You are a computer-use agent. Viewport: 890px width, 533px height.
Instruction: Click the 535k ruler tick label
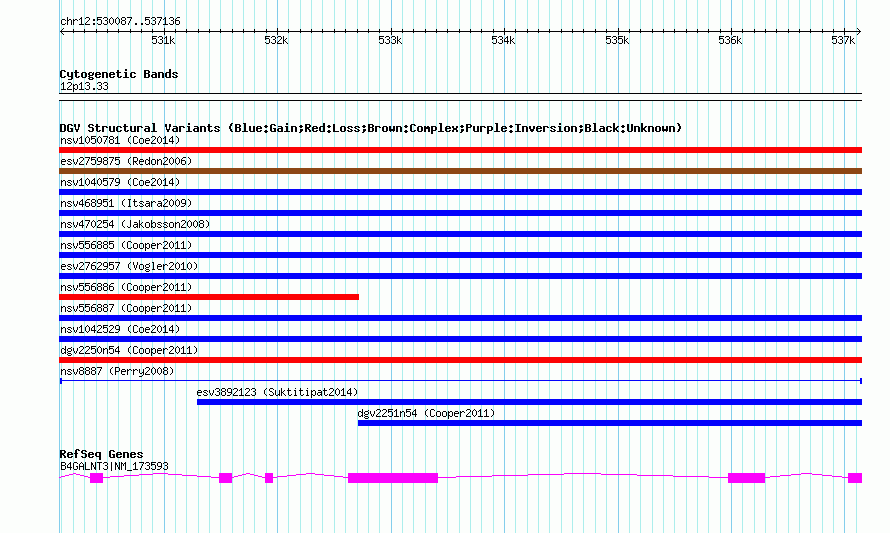tap(617, 40)
